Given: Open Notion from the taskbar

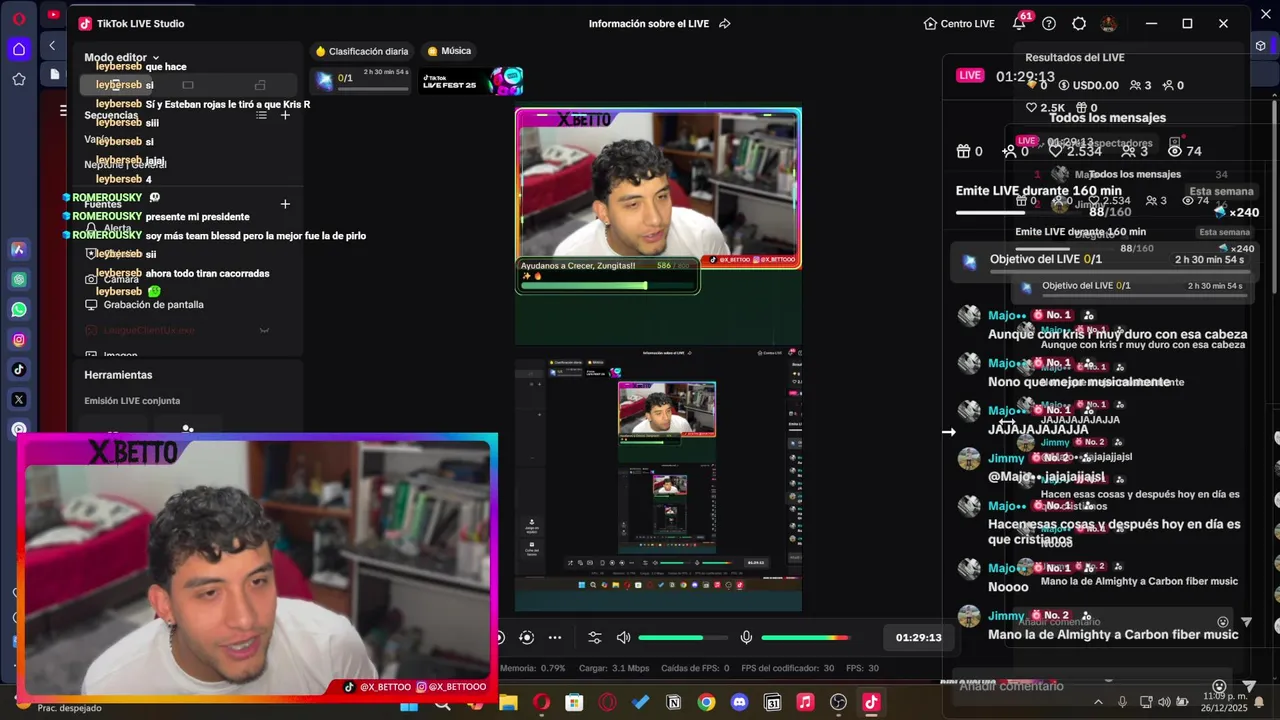Looking at the screenshot, I should point(673,703).
